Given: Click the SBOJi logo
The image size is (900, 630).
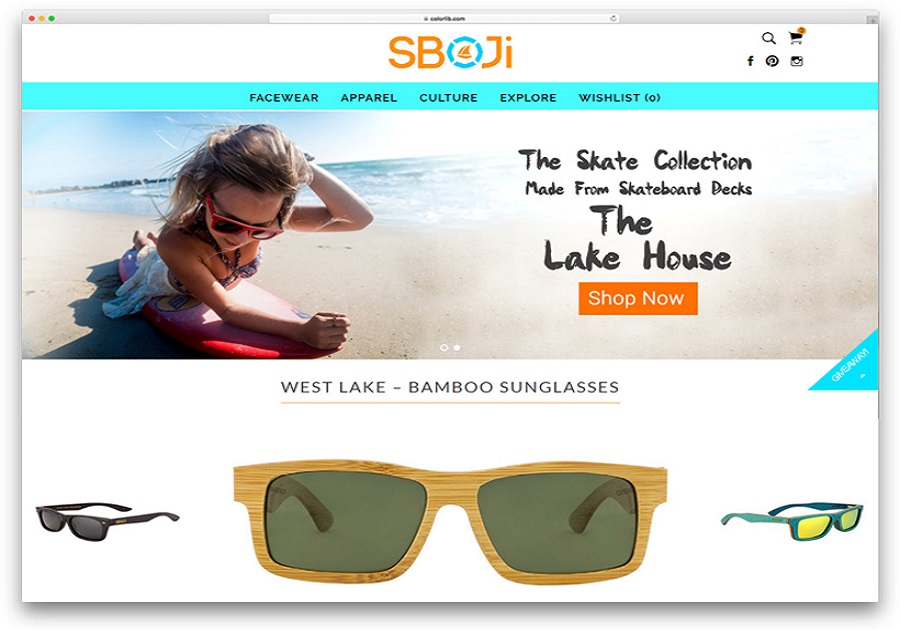Looking at the screenshot, I should (x=450, y=52).
